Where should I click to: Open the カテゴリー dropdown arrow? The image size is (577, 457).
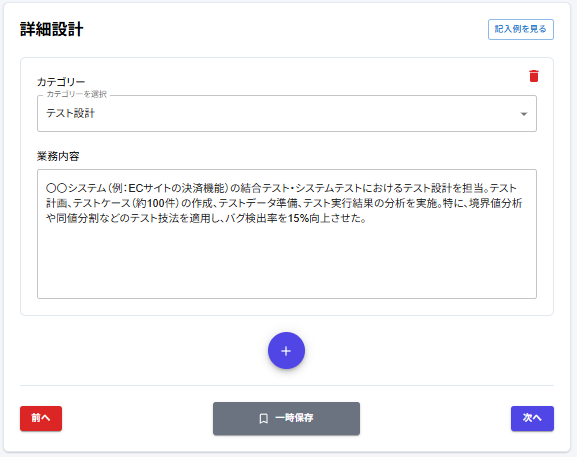click(524, 114)
